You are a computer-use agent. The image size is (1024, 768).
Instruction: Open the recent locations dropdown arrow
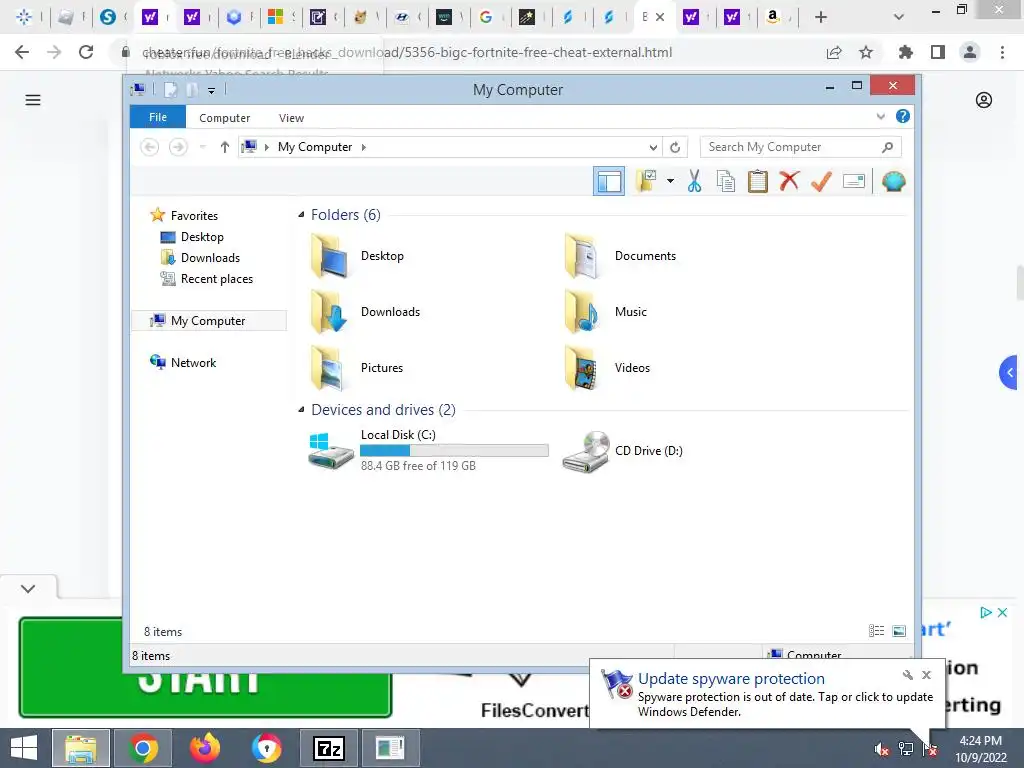coord(203,147)
